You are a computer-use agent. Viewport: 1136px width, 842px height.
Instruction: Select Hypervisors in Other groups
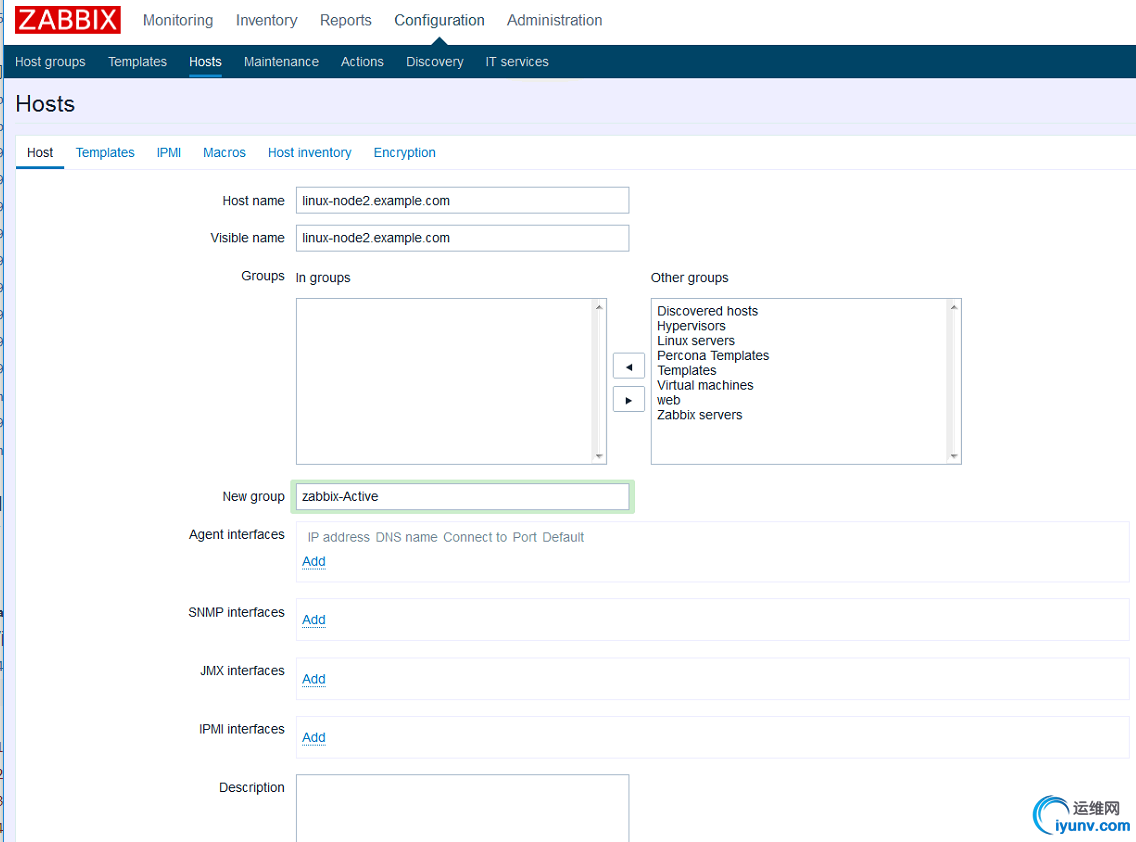pos(691,326)
